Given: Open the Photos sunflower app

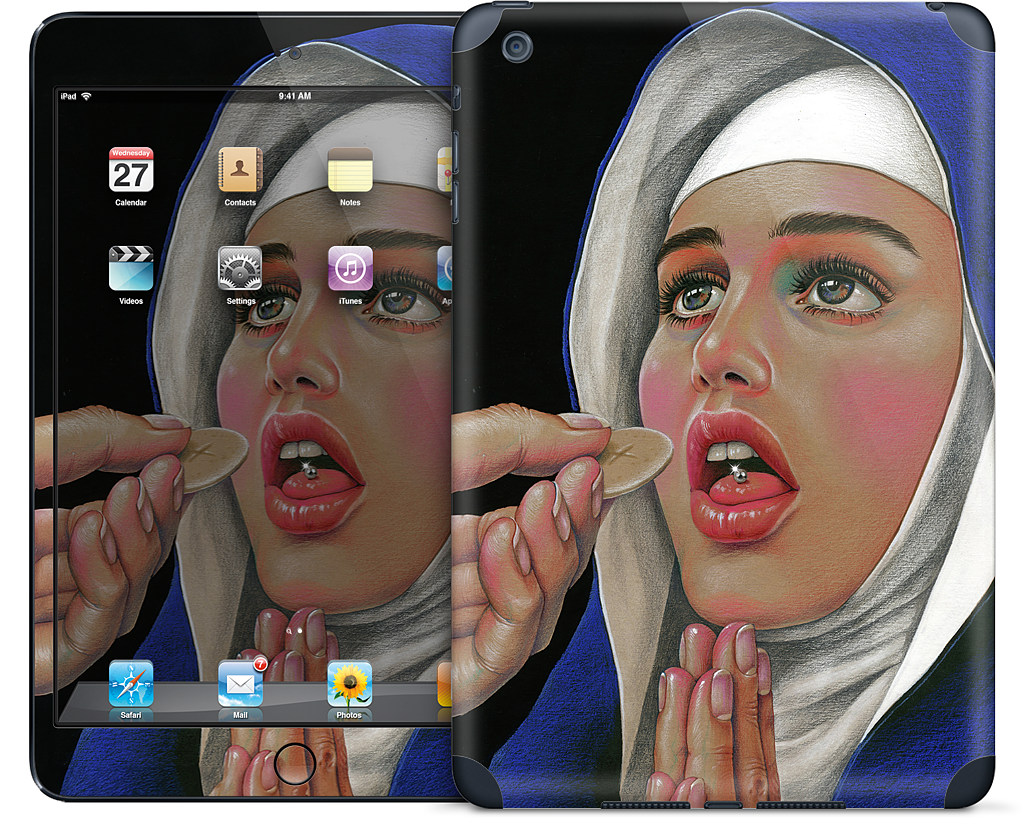Looking at the screenshot, I should coord(350,684).
